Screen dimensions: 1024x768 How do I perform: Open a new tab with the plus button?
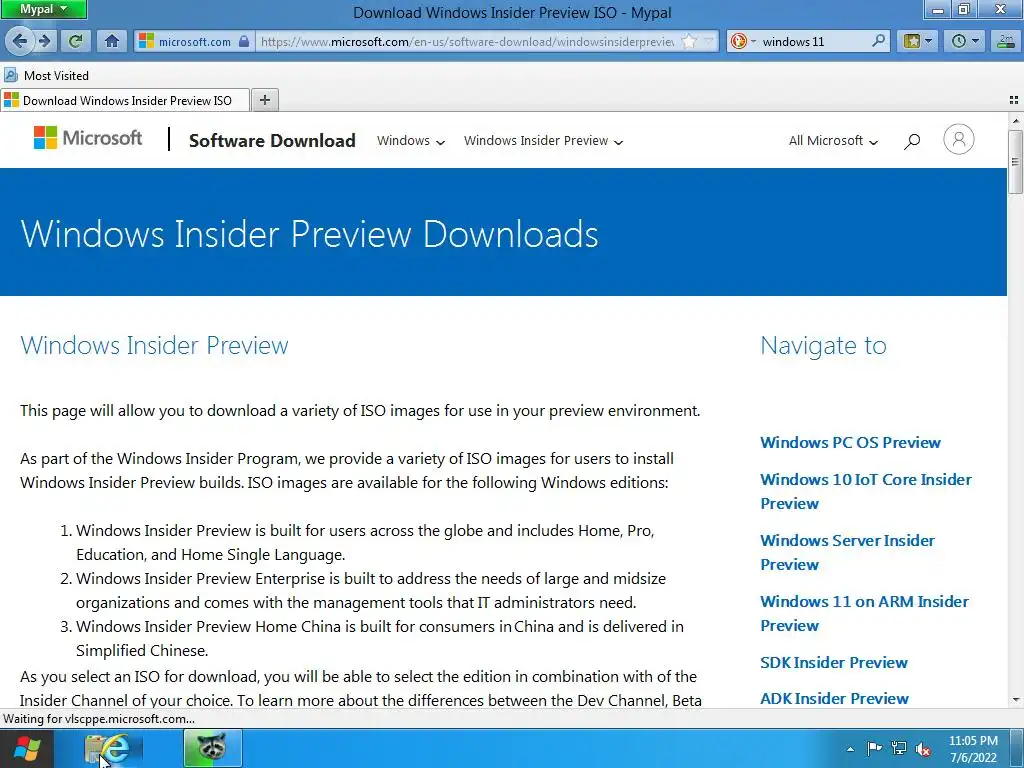tap(264, 100)
